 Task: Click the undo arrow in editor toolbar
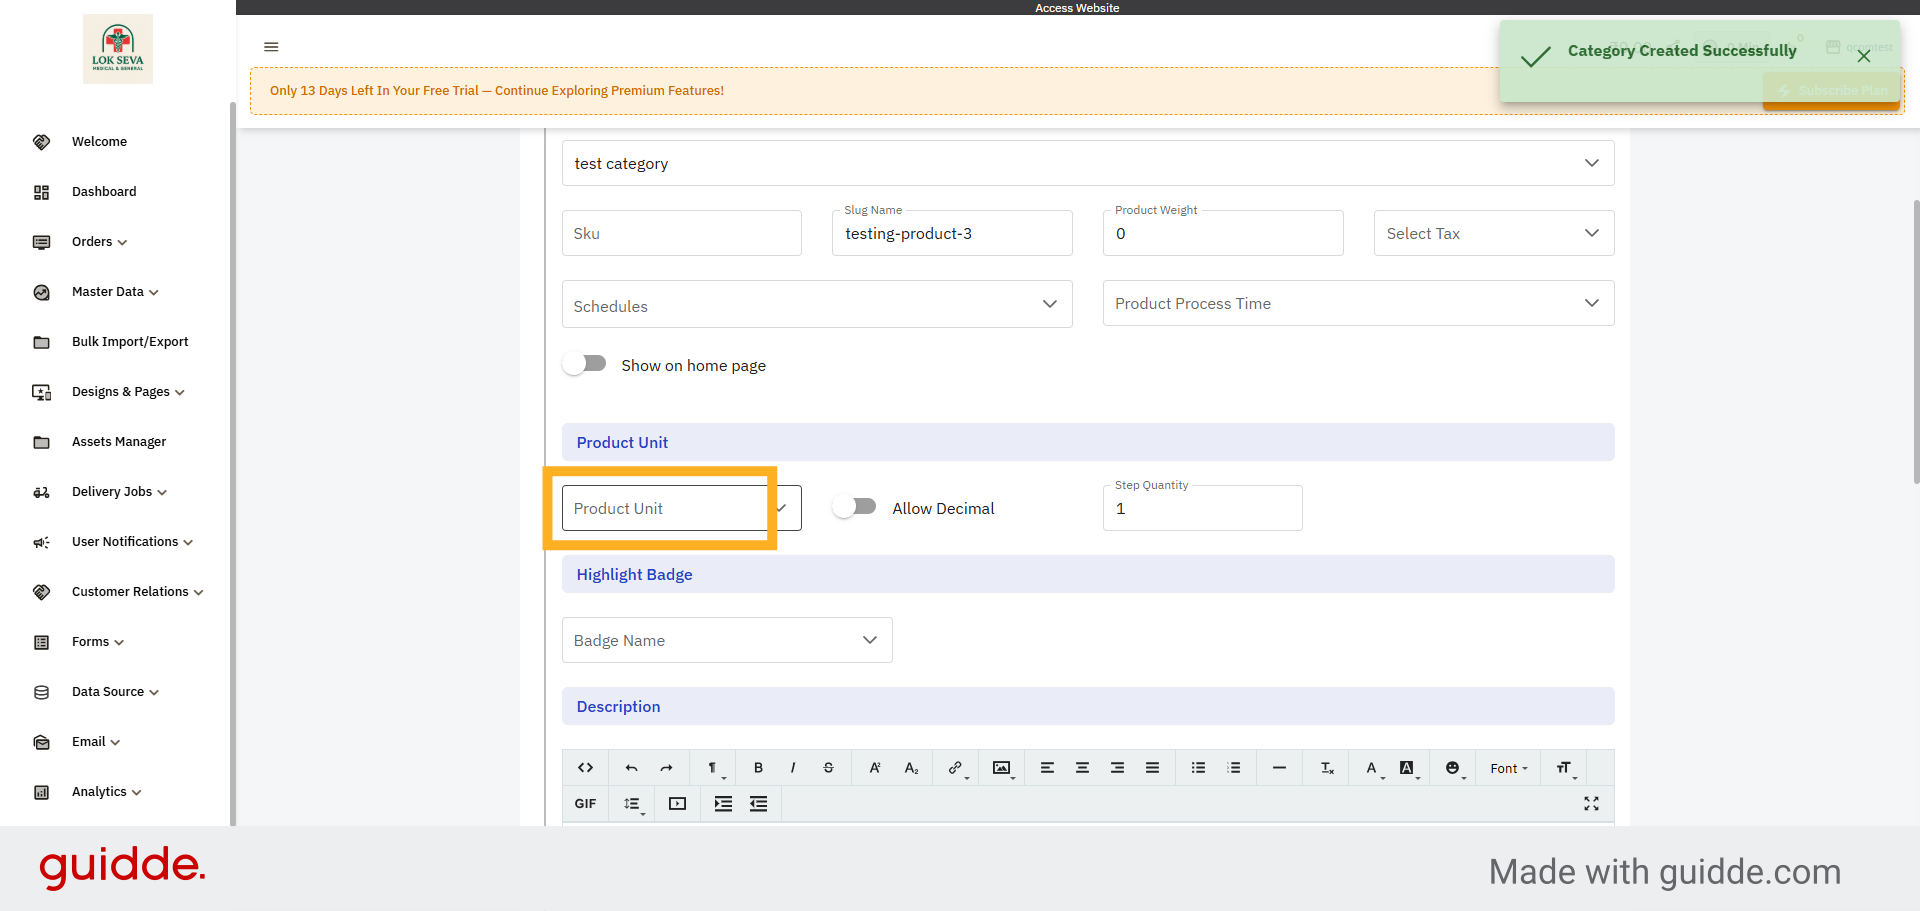[x=631, y=768]
